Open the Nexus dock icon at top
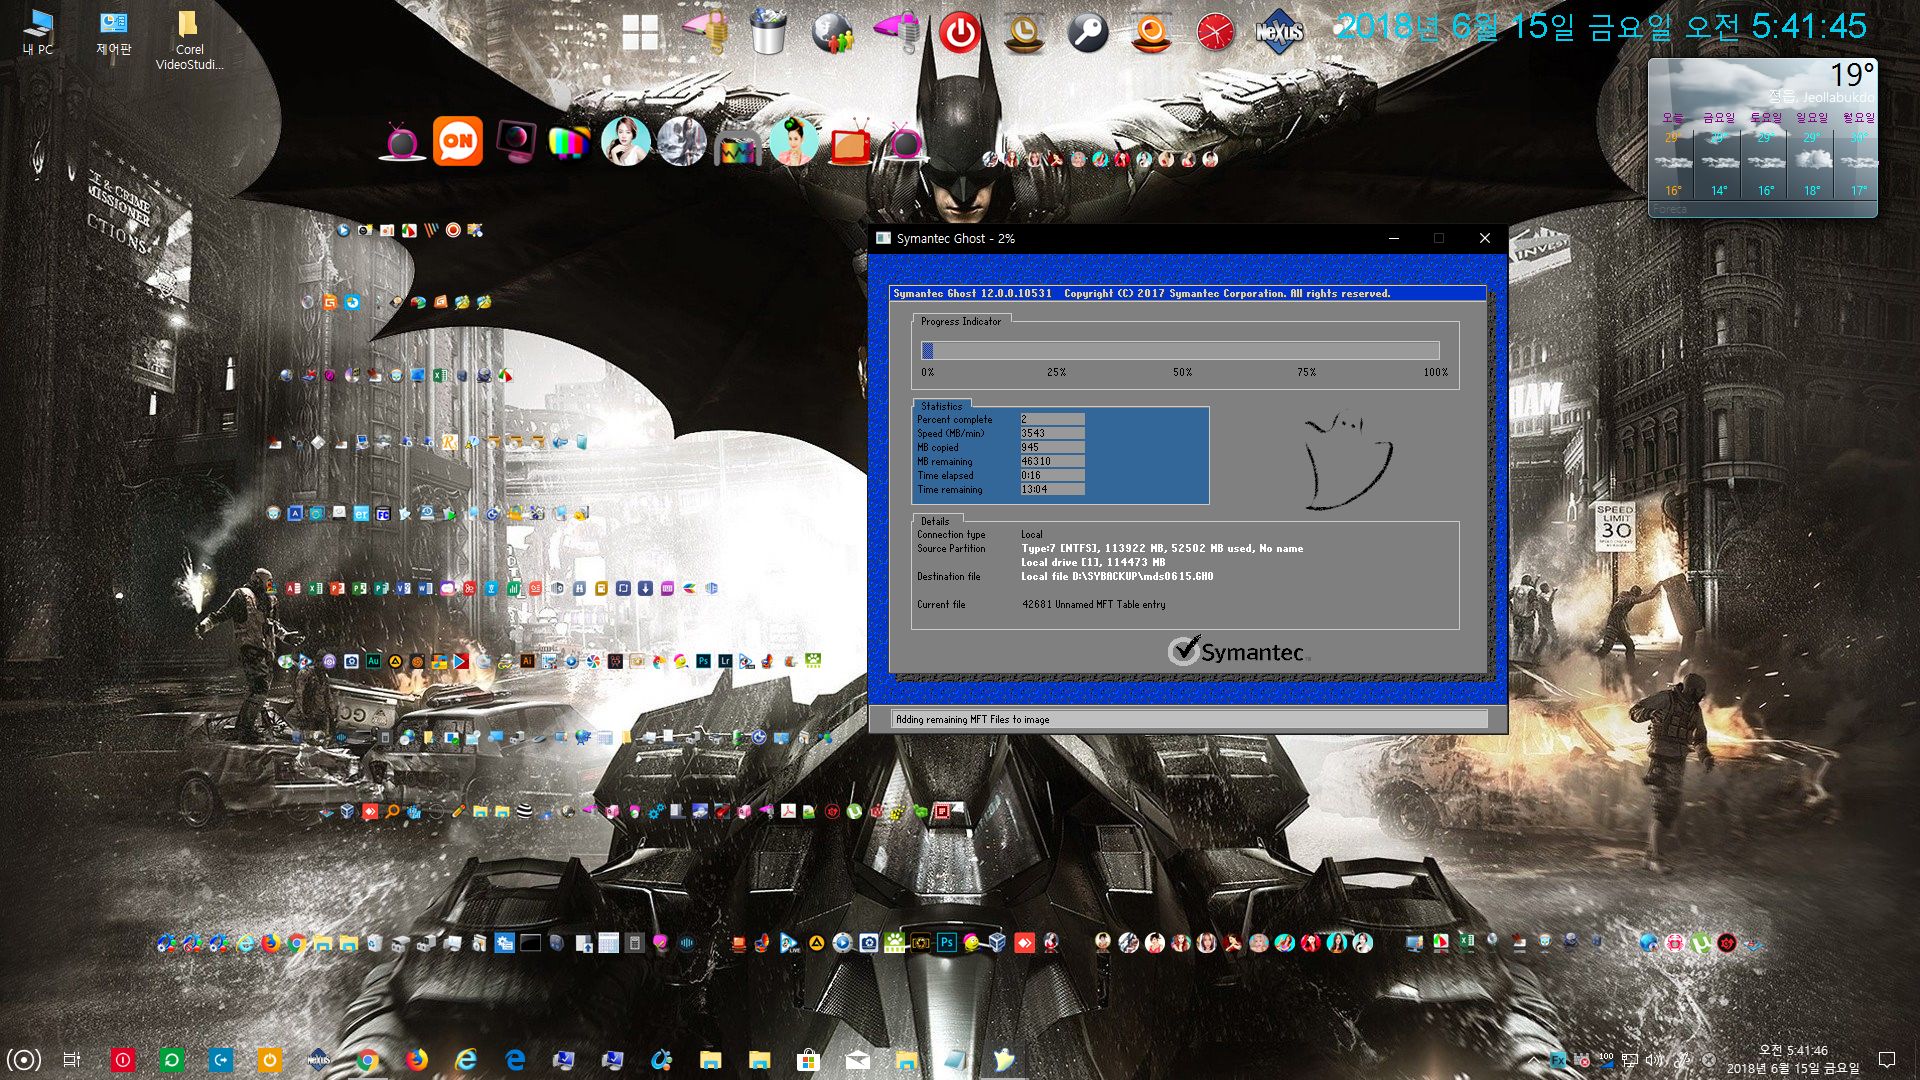This screenshot has height=1080, width=1920. (x=1279, y=32)
